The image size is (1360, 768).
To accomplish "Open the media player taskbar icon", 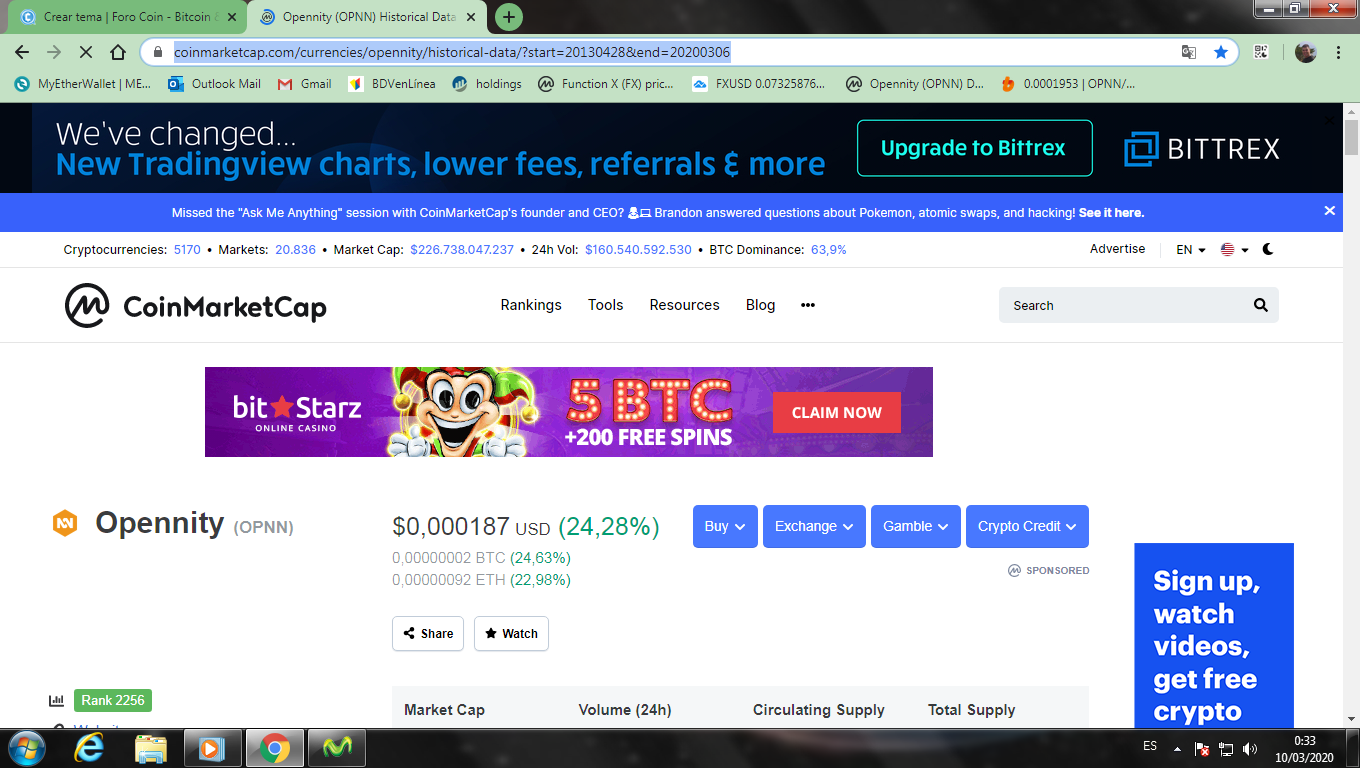I will pos(213,747).
